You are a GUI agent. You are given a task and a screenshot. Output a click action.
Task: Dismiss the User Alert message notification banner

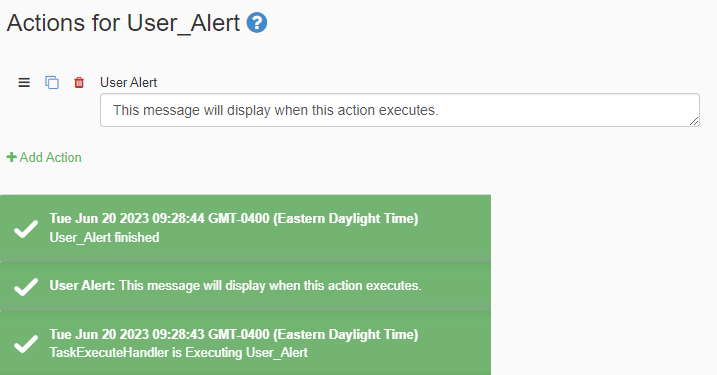[x=246, y=286]
